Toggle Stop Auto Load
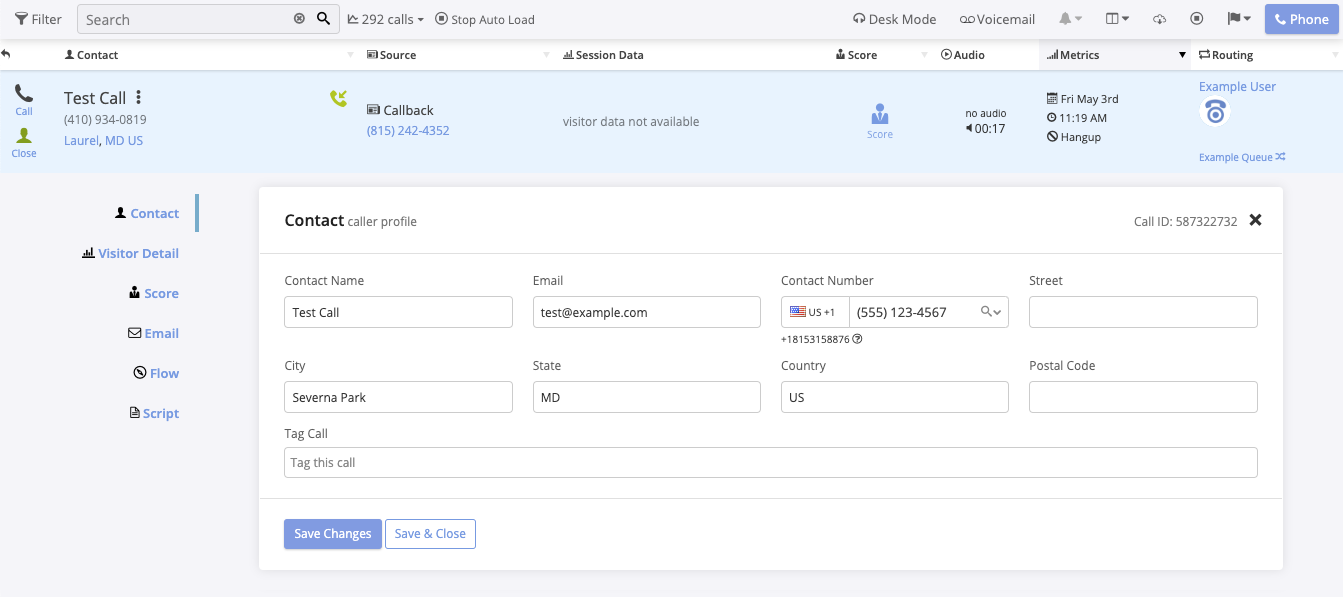This screenshot has height=597, width=1343. click(485, 19)
